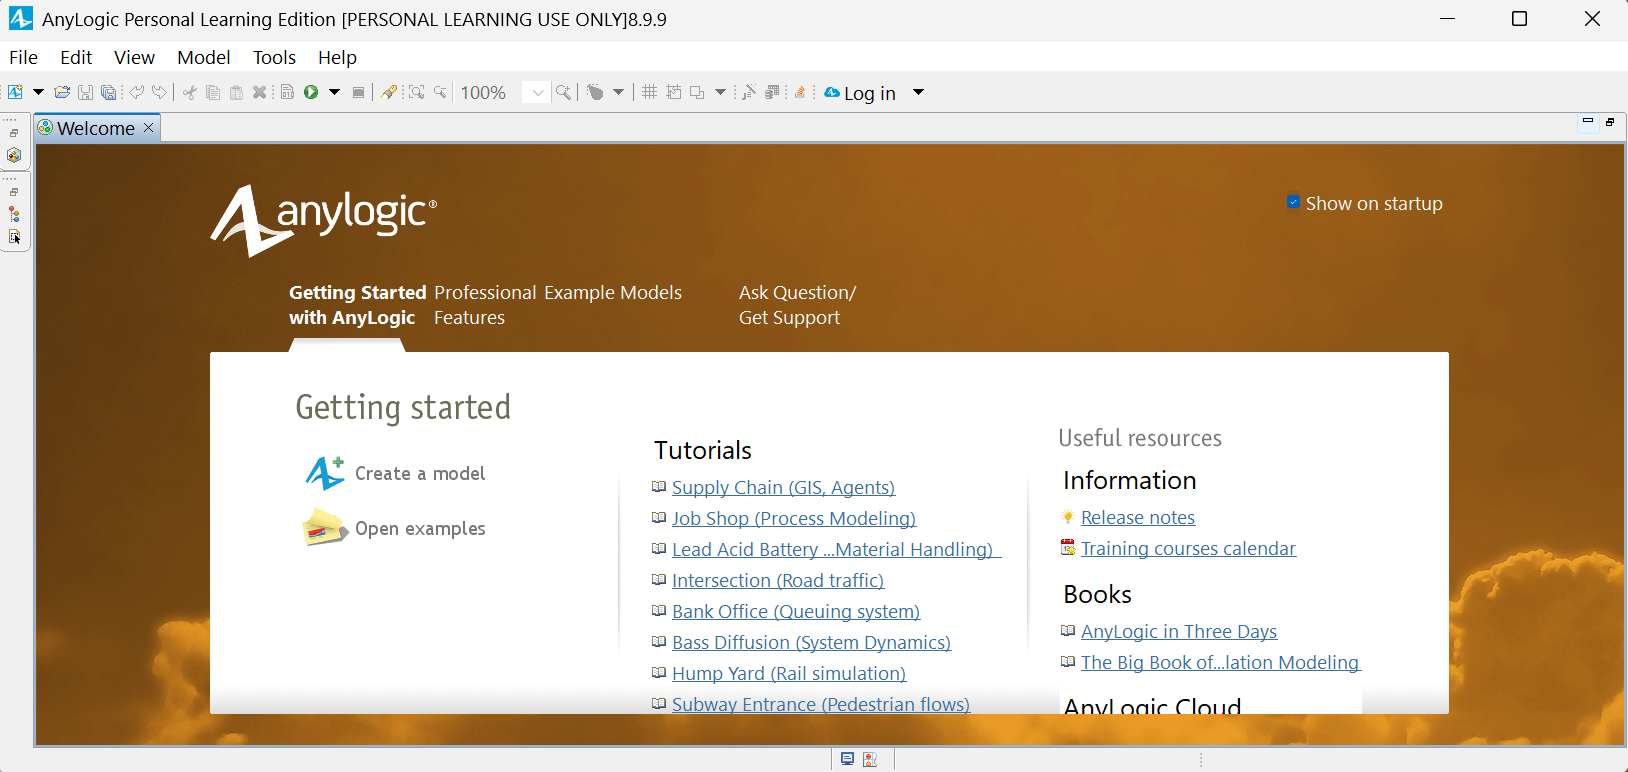Viewport: 1628px width, 772px height.
Task: Open the AnyLogic in Three Days book link
Action: 1179,631
